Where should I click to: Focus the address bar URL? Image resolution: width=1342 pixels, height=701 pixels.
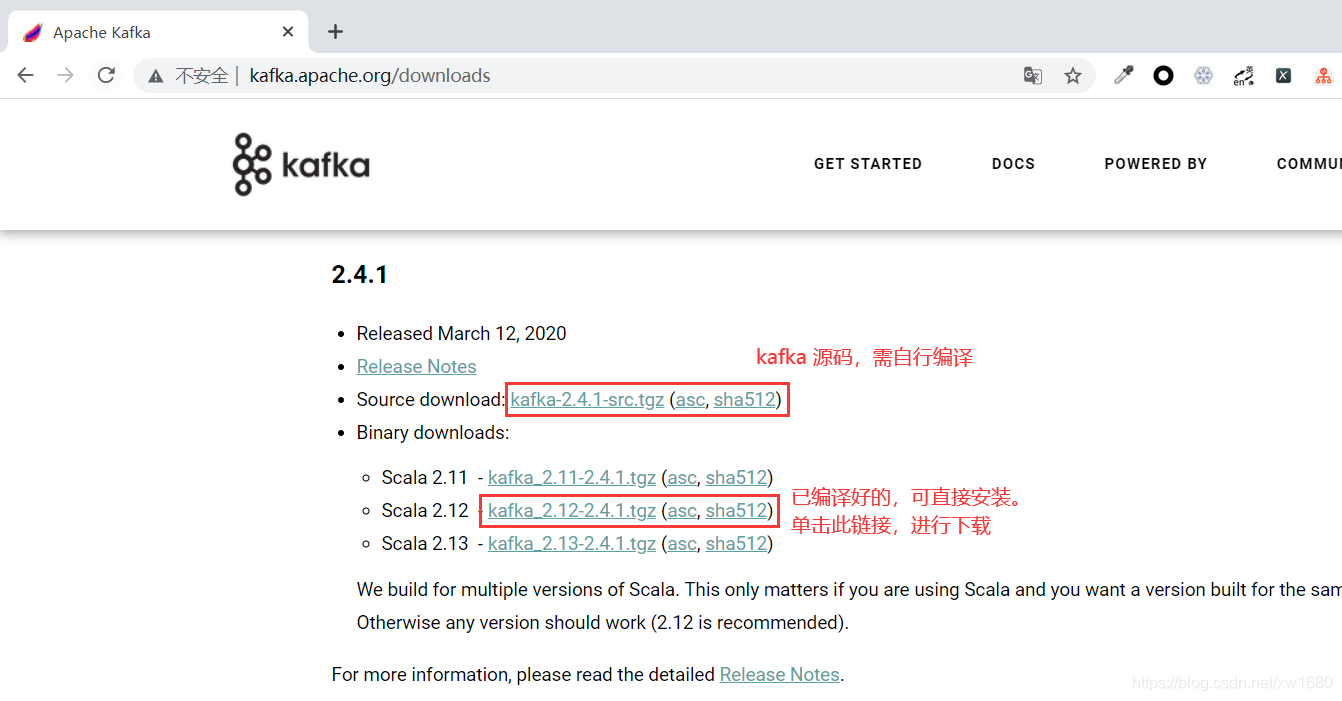(370, 75)
